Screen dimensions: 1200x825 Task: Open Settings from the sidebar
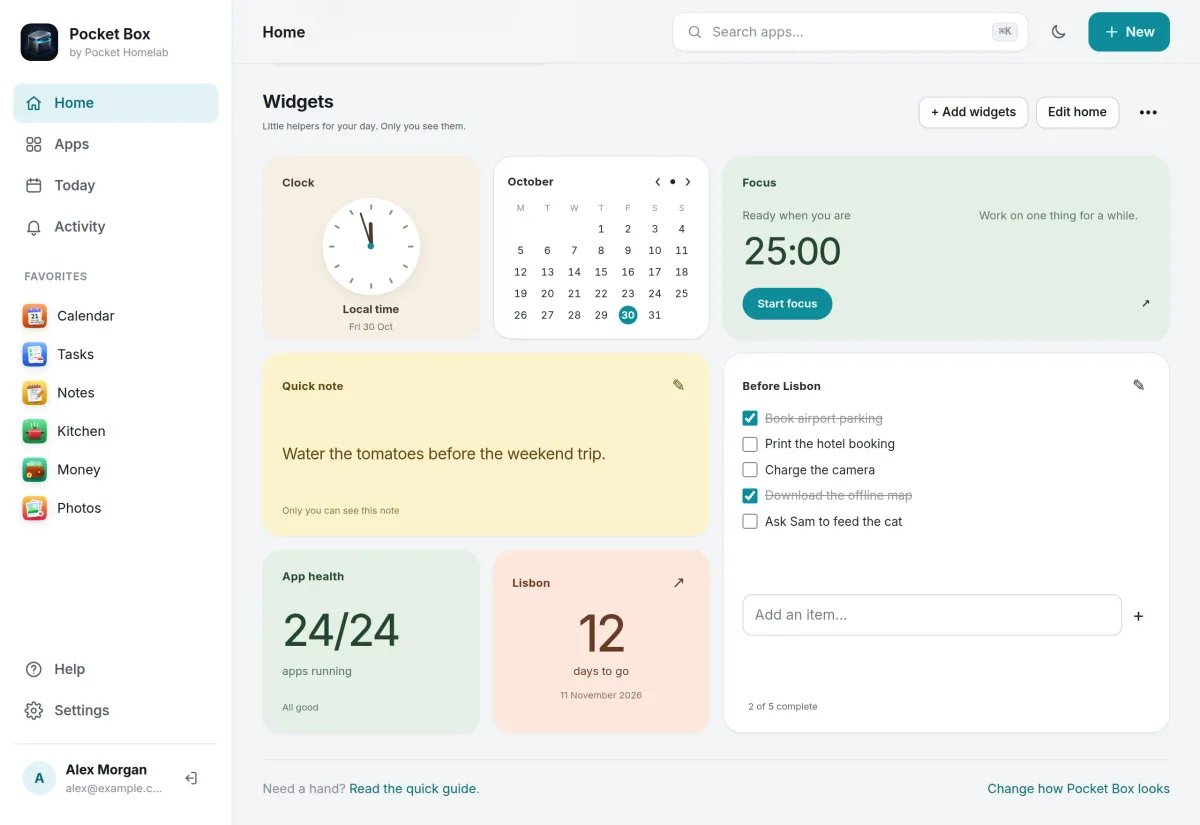click(115, 710)
